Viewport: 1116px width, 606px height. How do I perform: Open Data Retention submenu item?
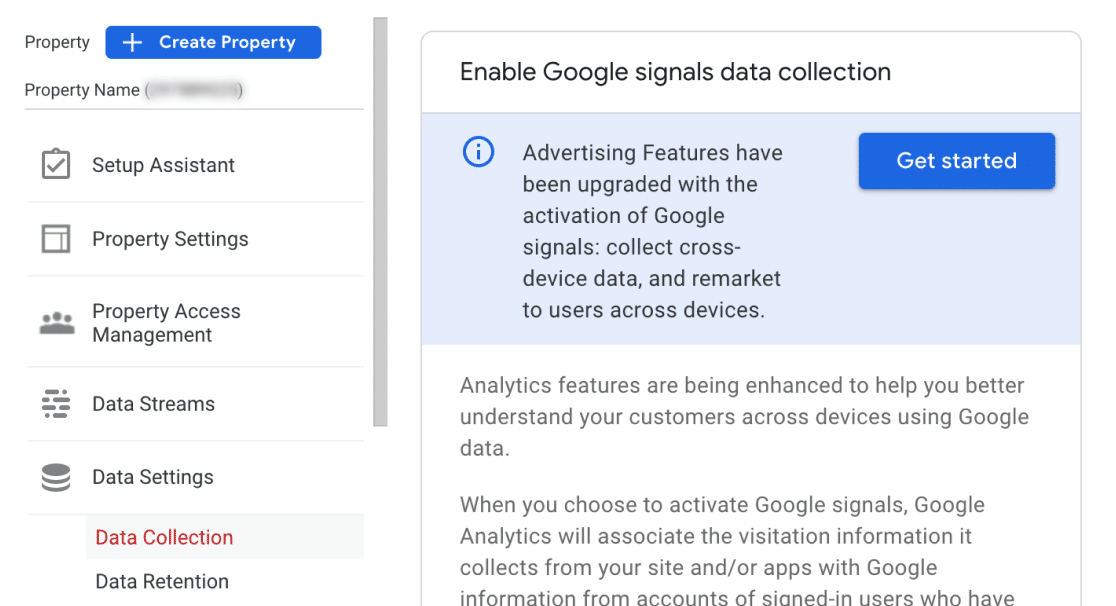pos(162,581)
